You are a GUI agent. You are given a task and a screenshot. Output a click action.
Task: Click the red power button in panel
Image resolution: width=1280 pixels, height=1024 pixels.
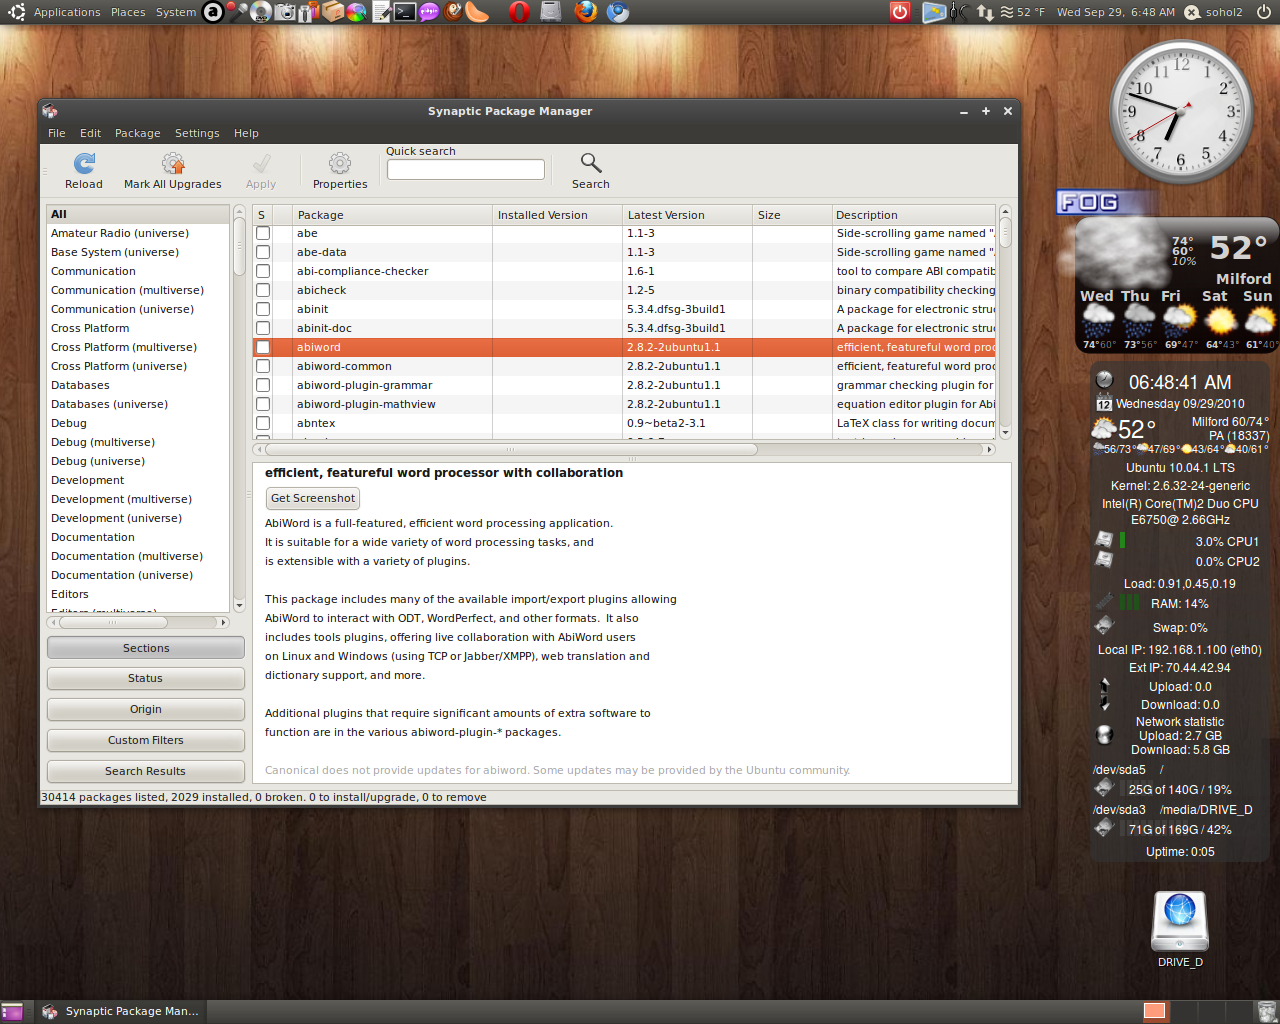point(900,12)
